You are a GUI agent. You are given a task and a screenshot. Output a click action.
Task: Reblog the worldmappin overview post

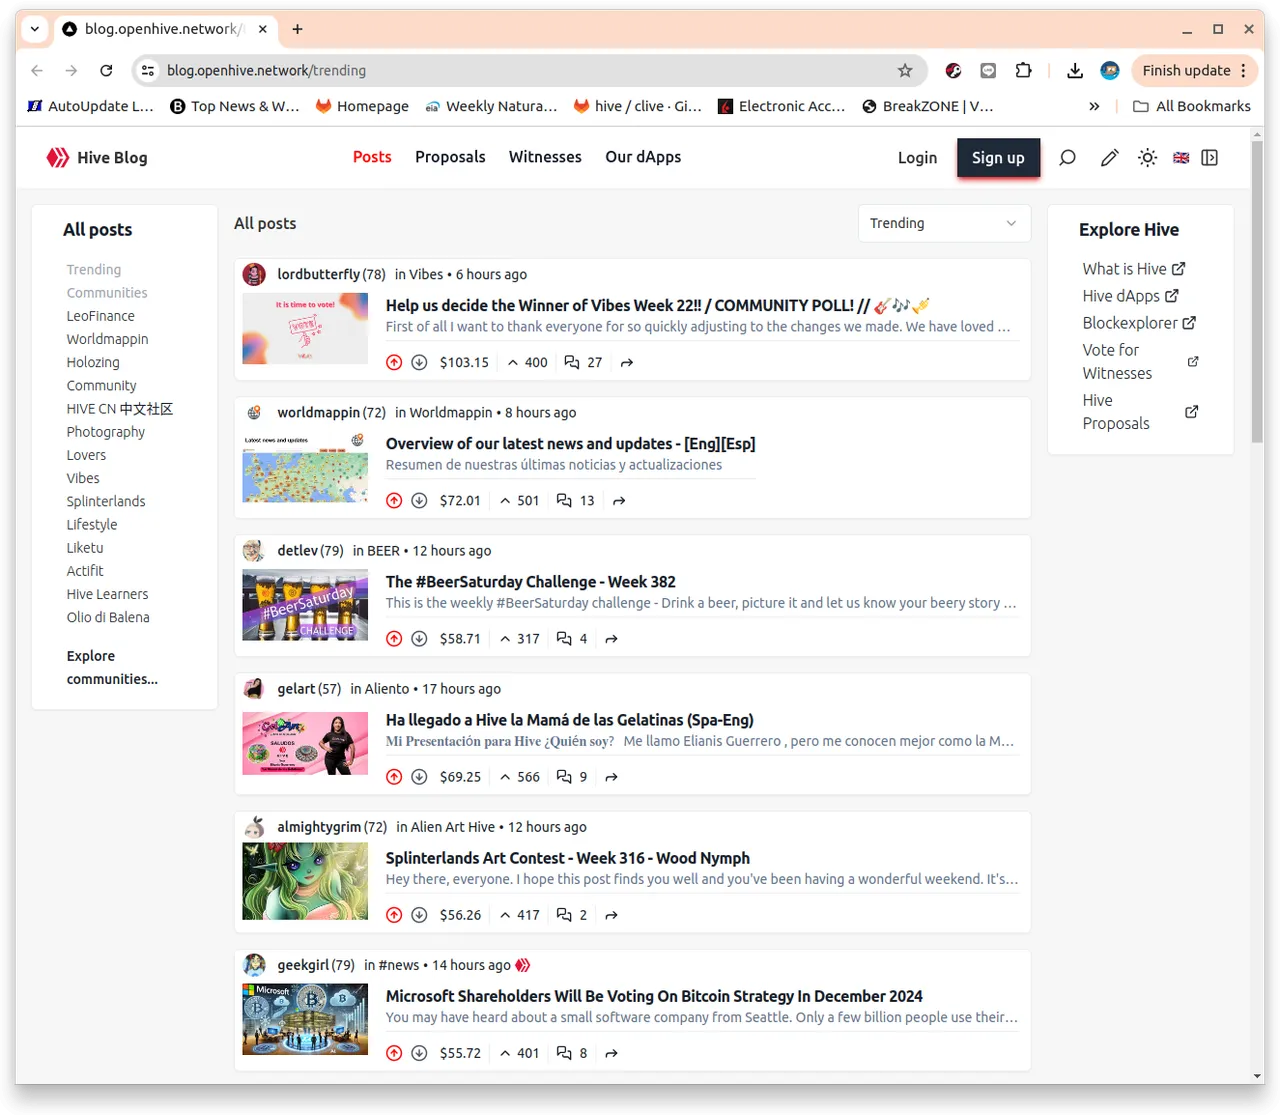tap(619, 501)
